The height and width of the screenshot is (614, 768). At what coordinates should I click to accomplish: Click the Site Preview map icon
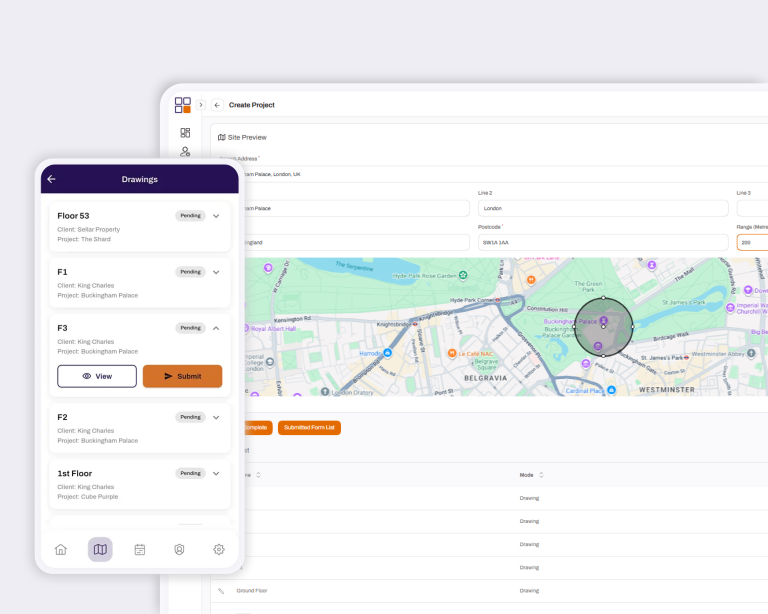coord(221,138)
